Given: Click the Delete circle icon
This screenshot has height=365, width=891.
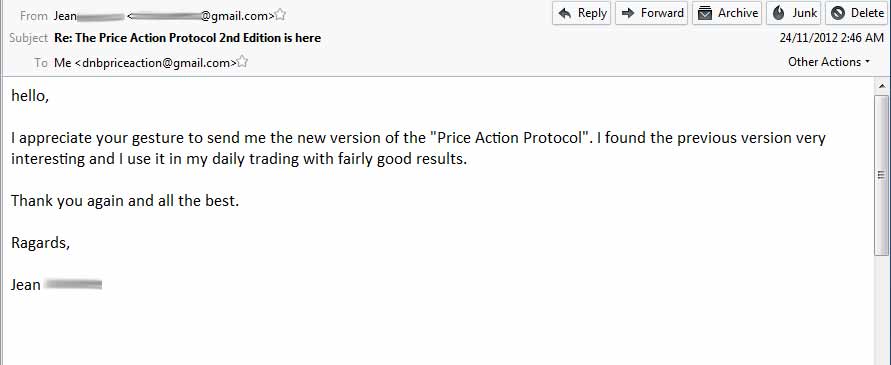Looking at the screenshot, I should pos(838,13).
